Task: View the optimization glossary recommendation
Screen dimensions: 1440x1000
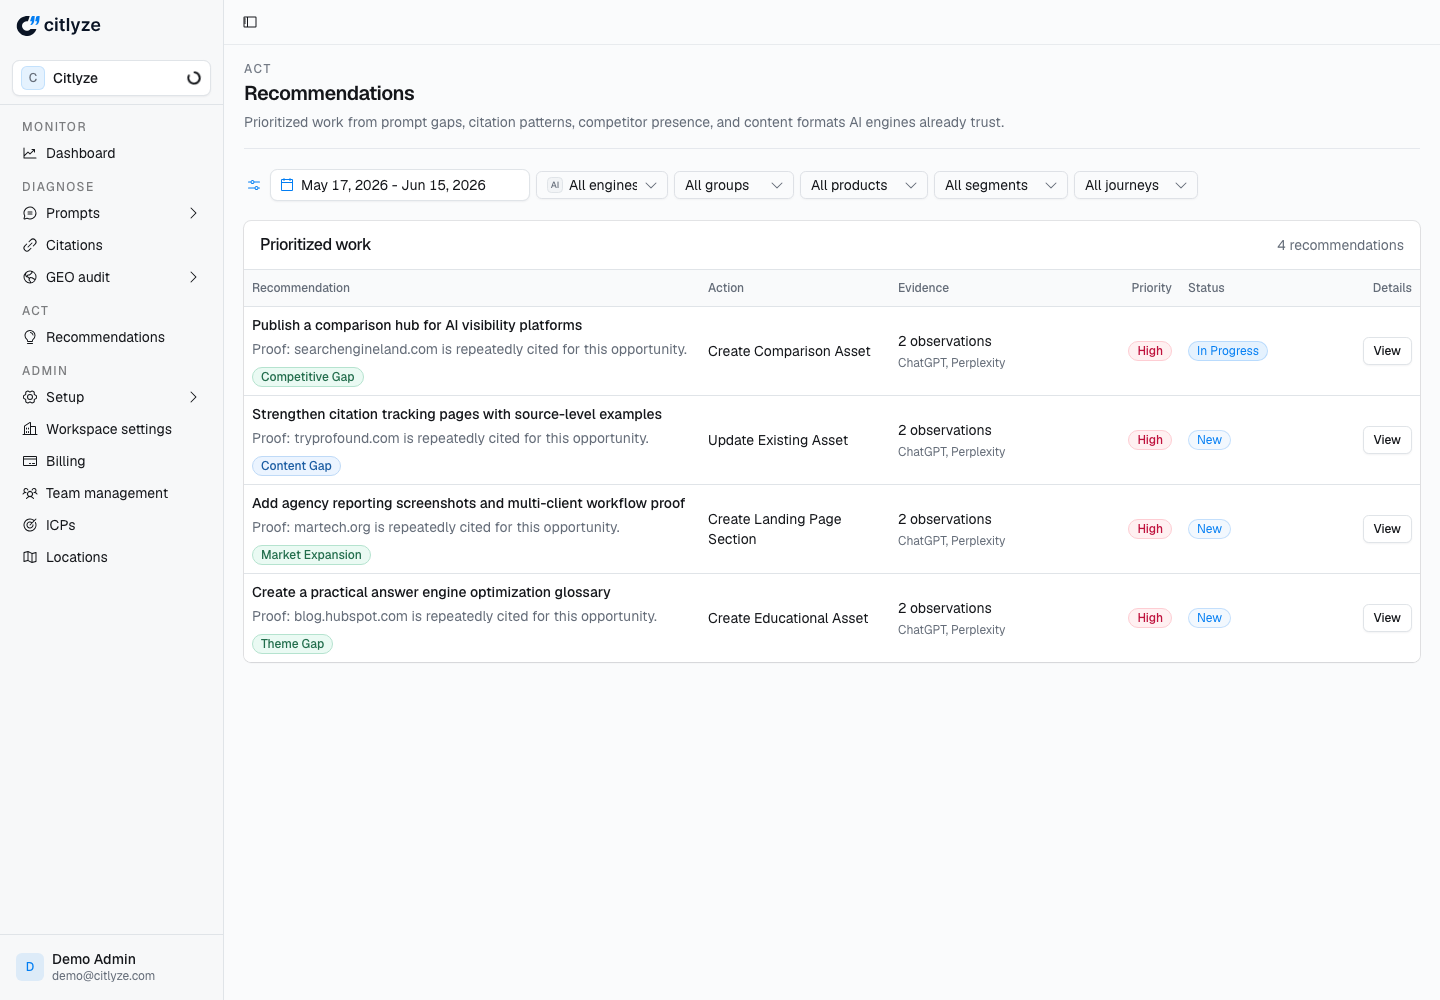Action: click(1387, 618)
